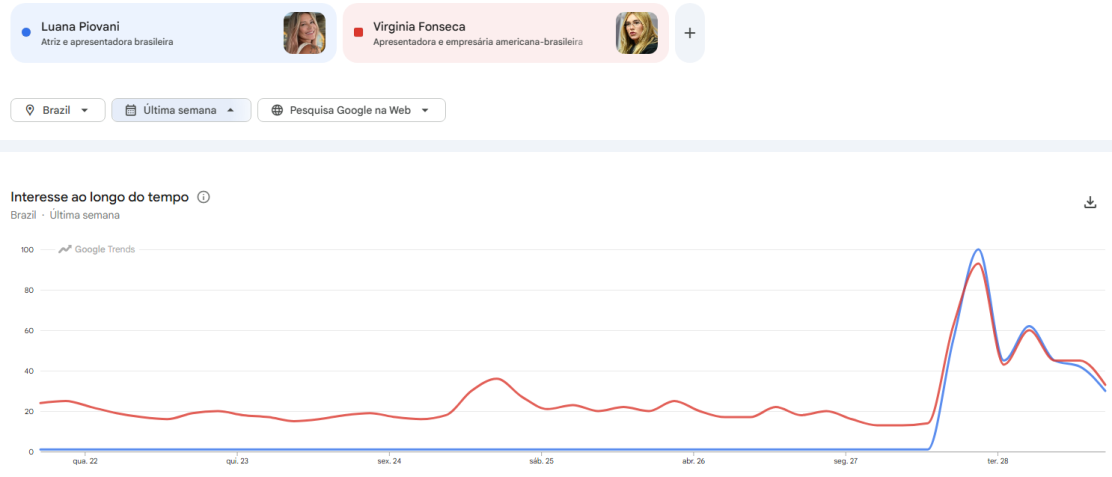The height and width of the screenshot is (477, 1112).
Task: Open the Pesquisa Google na Web dropdown
Action: point(351,110)
